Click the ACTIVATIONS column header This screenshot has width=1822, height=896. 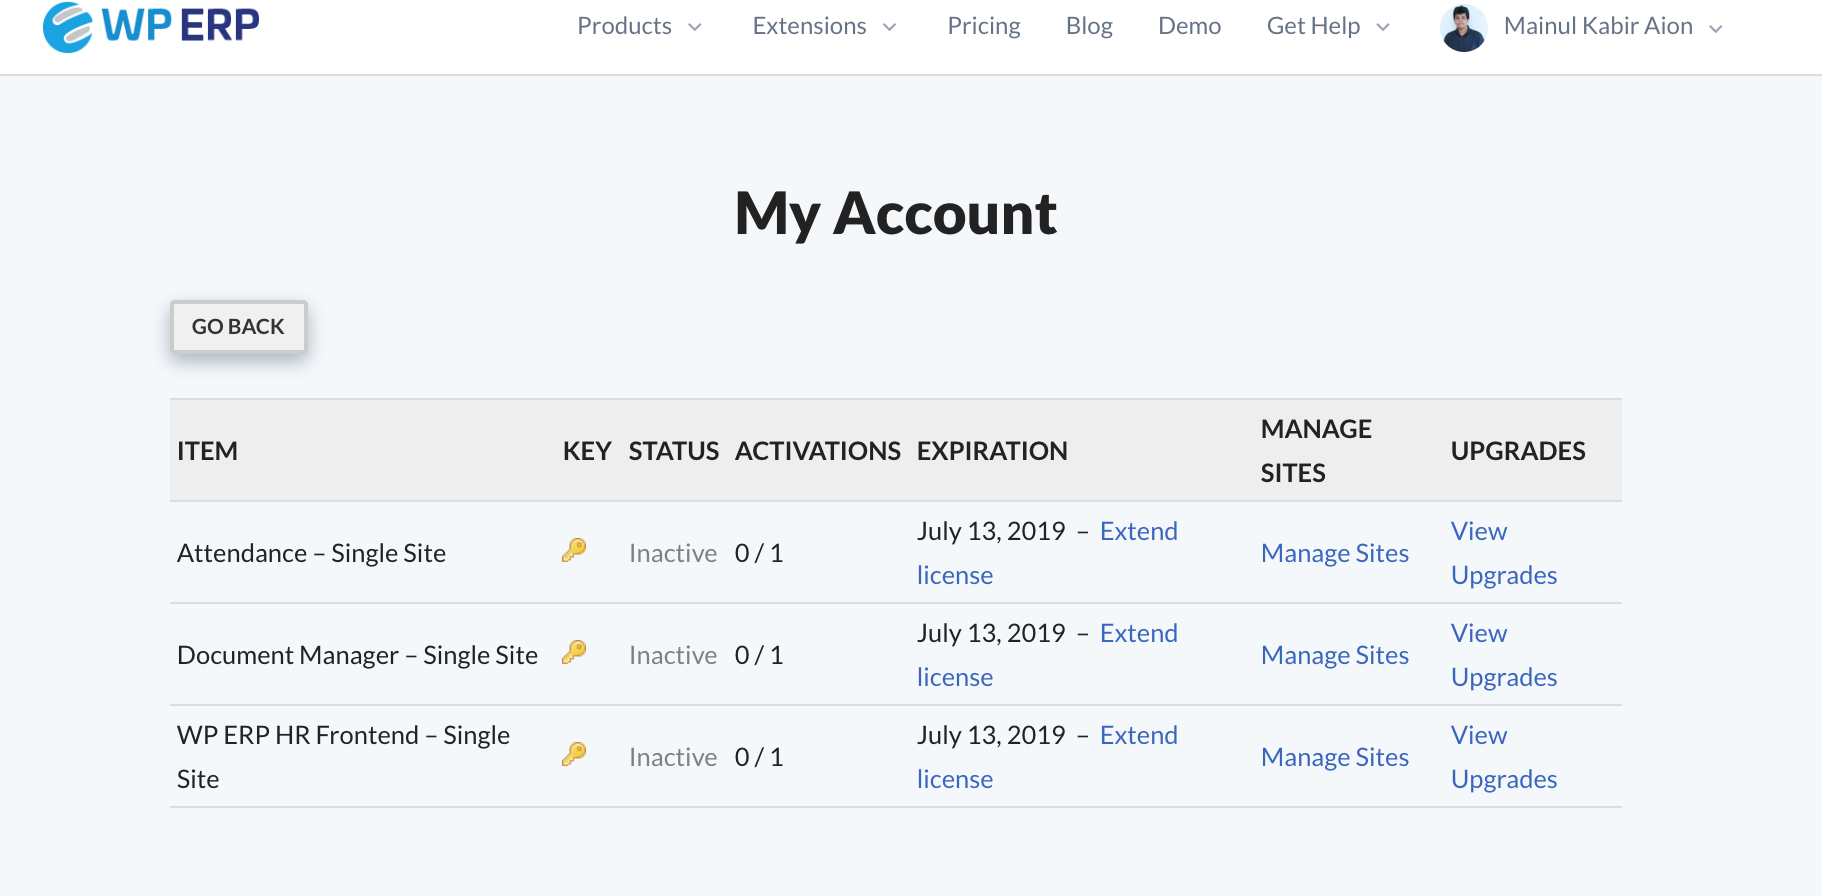tap(818, 451)
